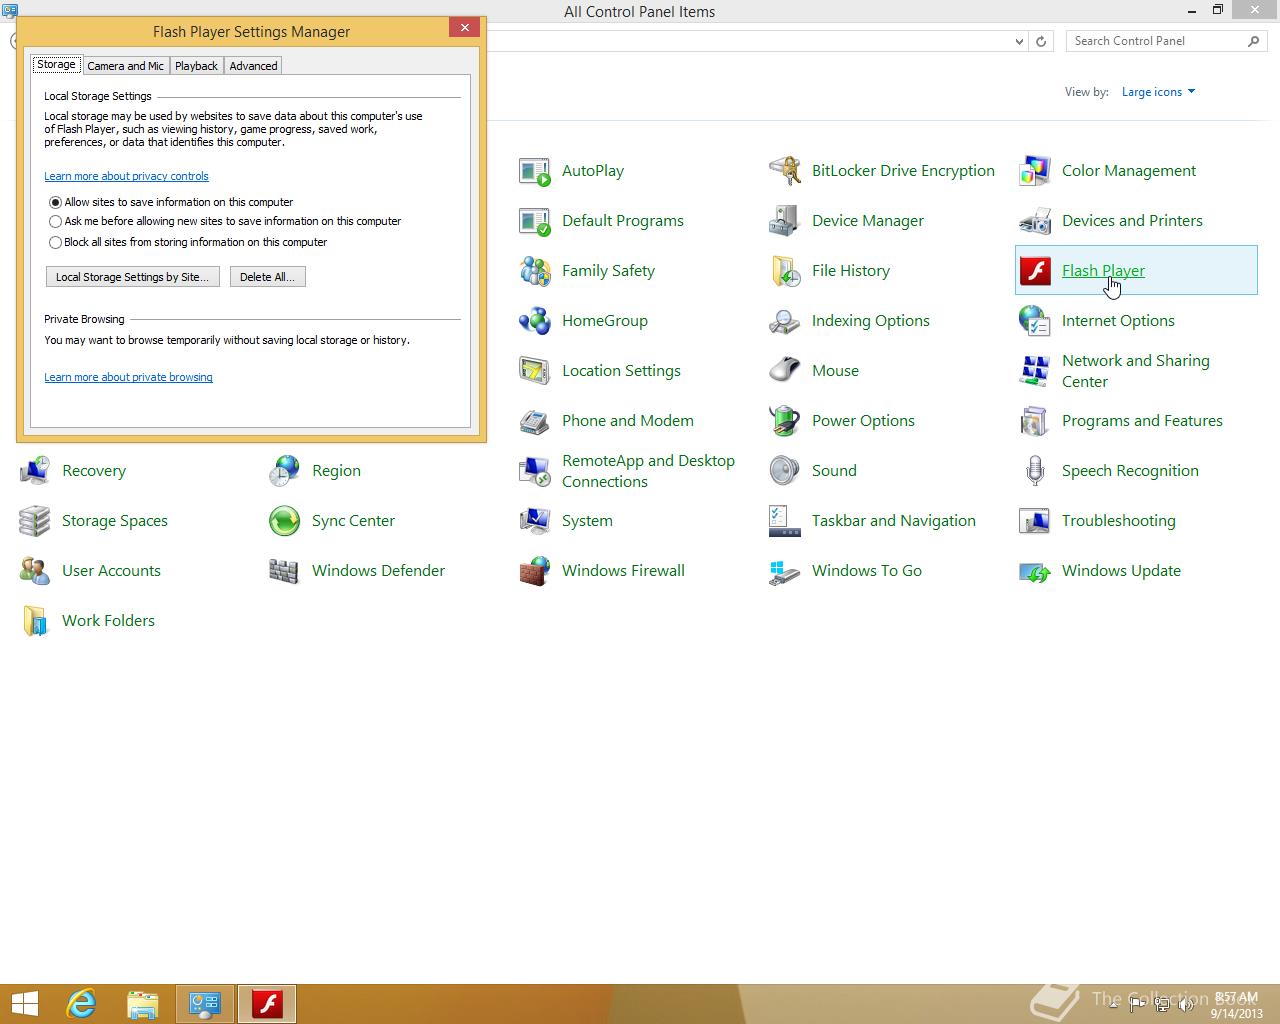Open the Default Programs icon
Screen dimensions: 1280x1024
535,221
